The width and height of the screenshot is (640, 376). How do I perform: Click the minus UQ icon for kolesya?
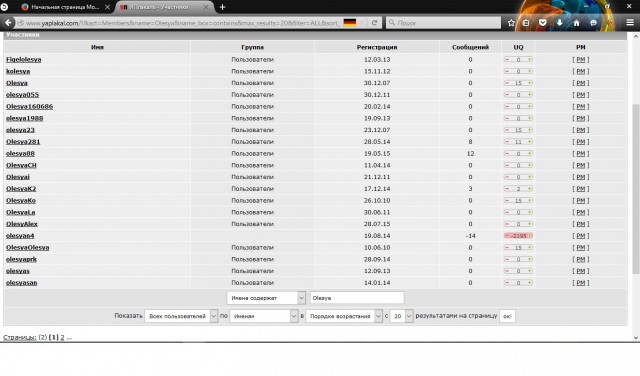click(507, 71)
